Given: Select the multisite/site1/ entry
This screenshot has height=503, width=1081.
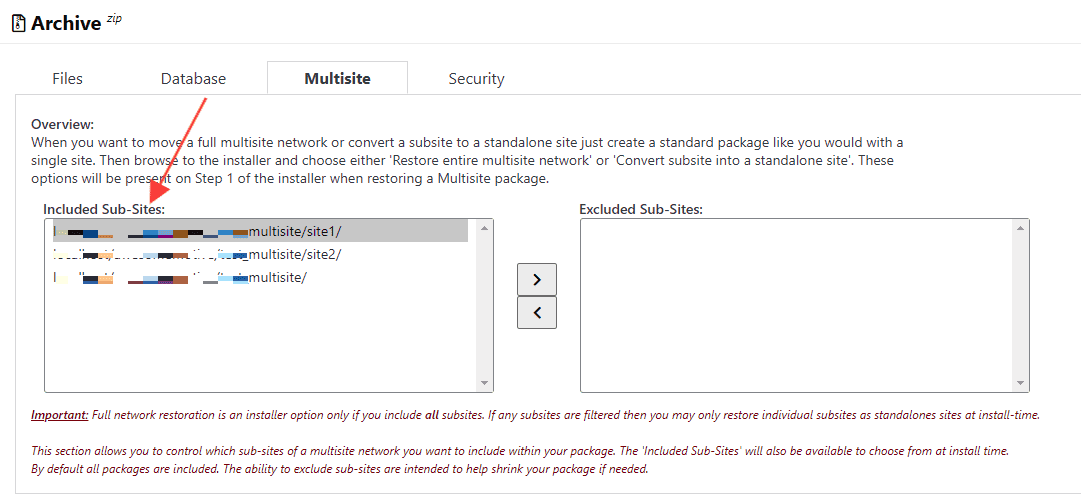Looking at the screenshot, I should [261, 232].
